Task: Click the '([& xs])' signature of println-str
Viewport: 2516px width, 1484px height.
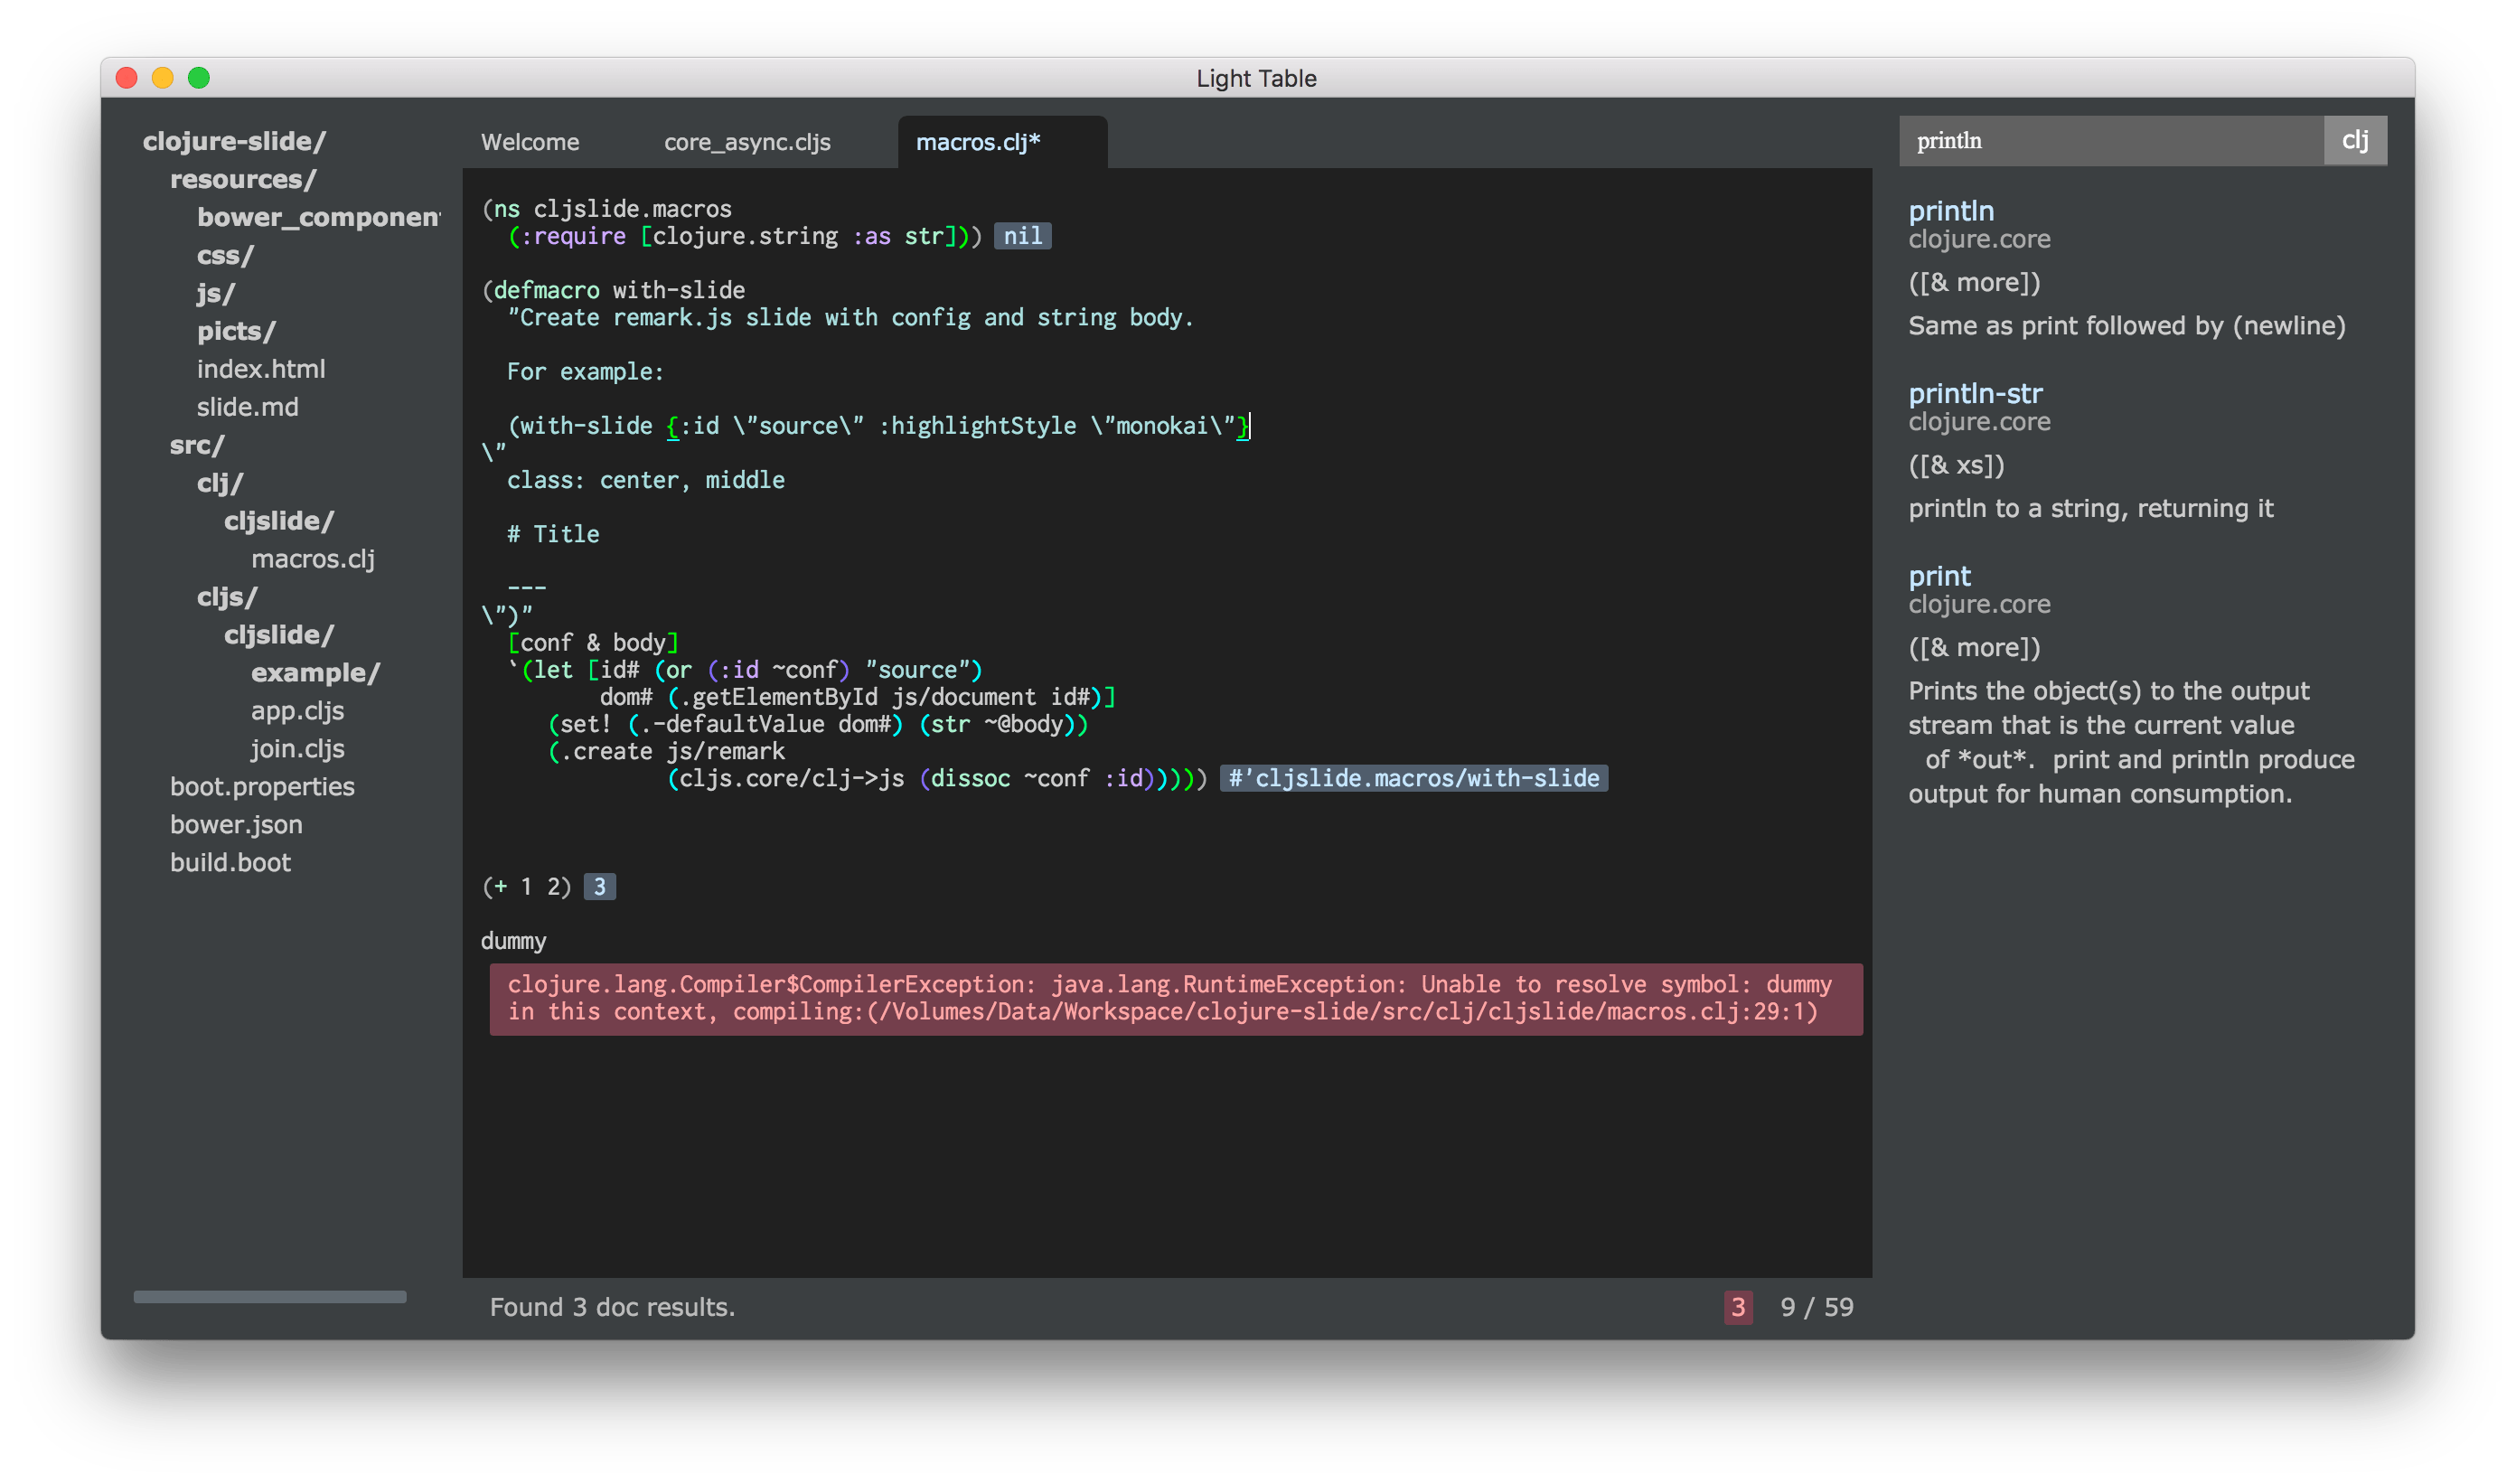Action: (1956, 465)
